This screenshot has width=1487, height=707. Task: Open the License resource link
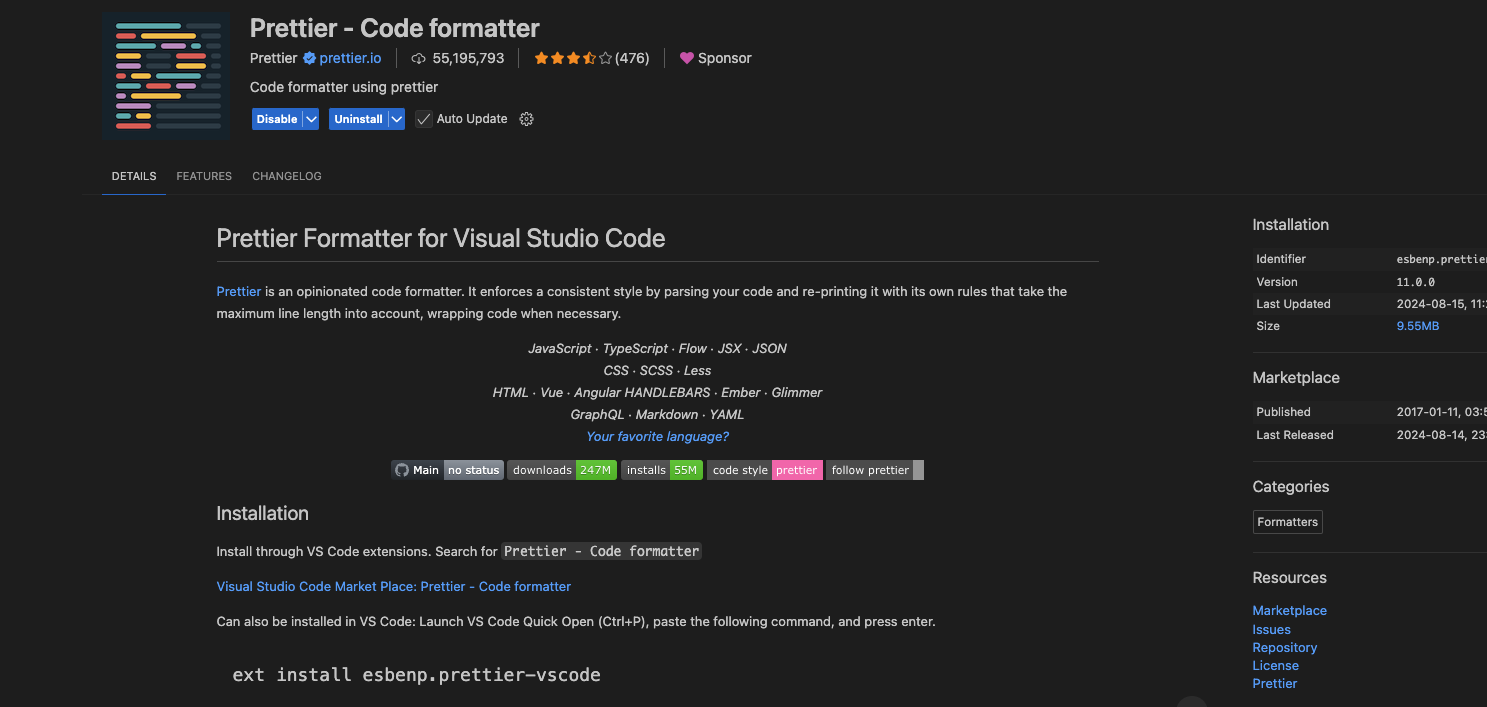pyautogui.click(x=1276, y=666)
